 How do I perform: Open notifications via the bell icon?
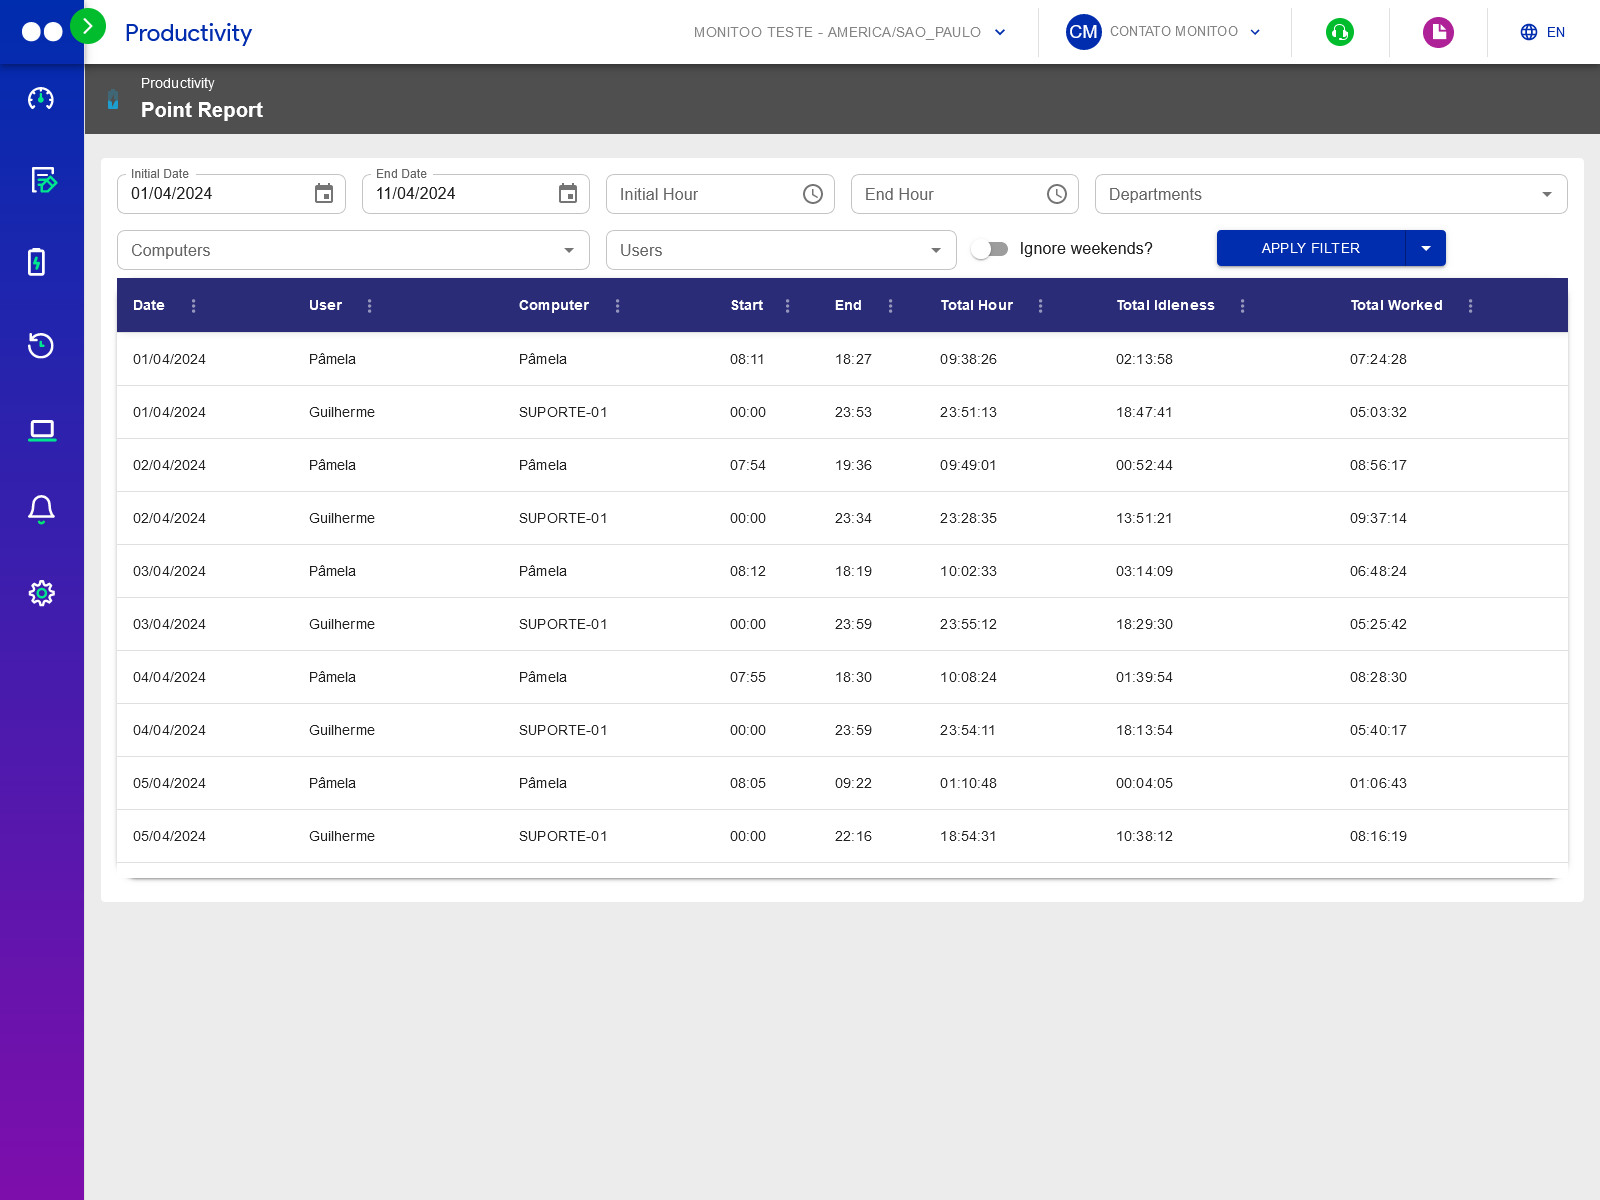coord(41,509)
